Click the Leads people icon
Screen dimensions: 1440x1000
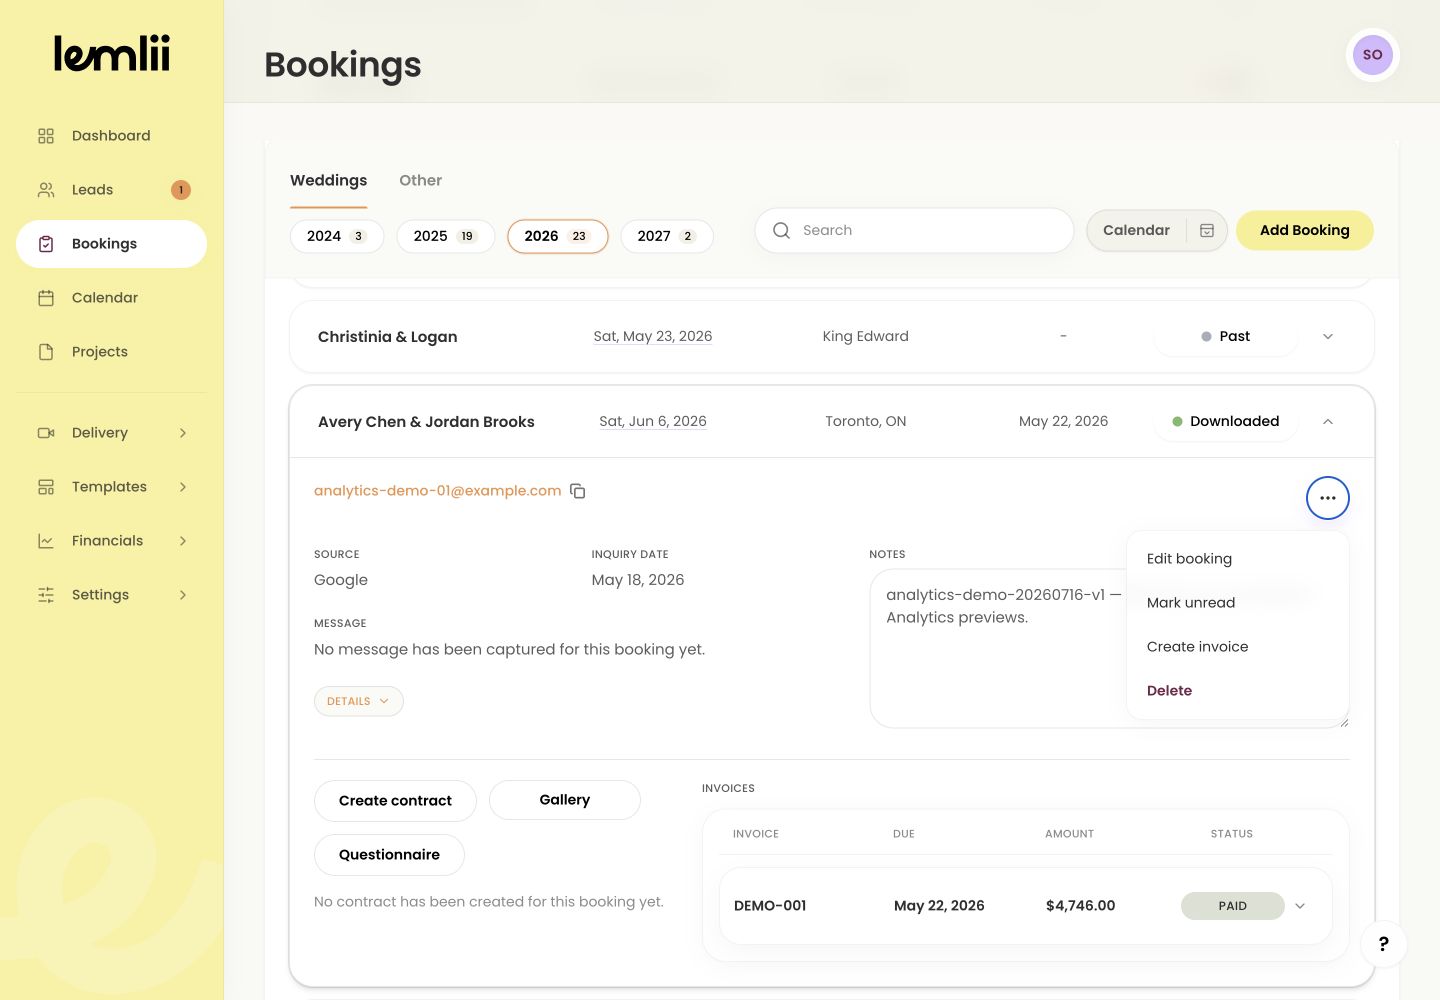point(46,190)
